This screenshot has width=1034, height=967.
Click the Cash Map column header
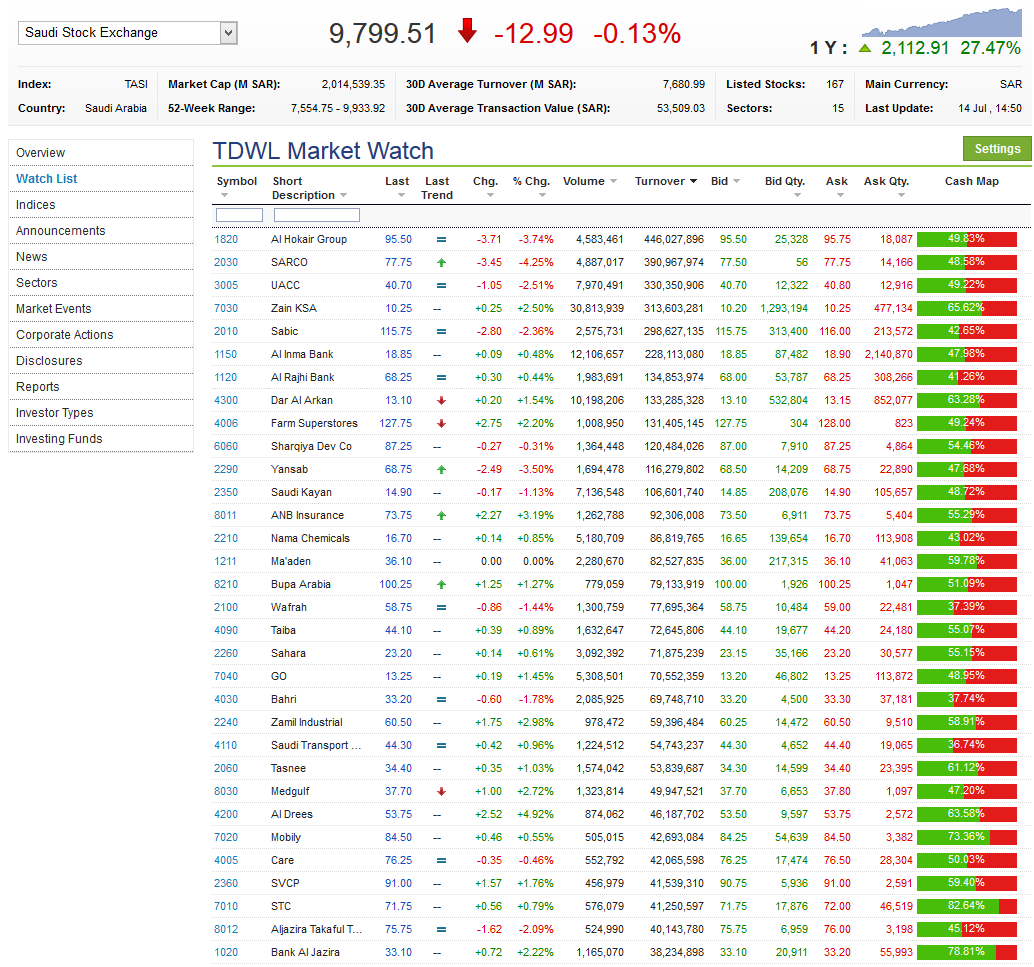click(x=971, y=181)
